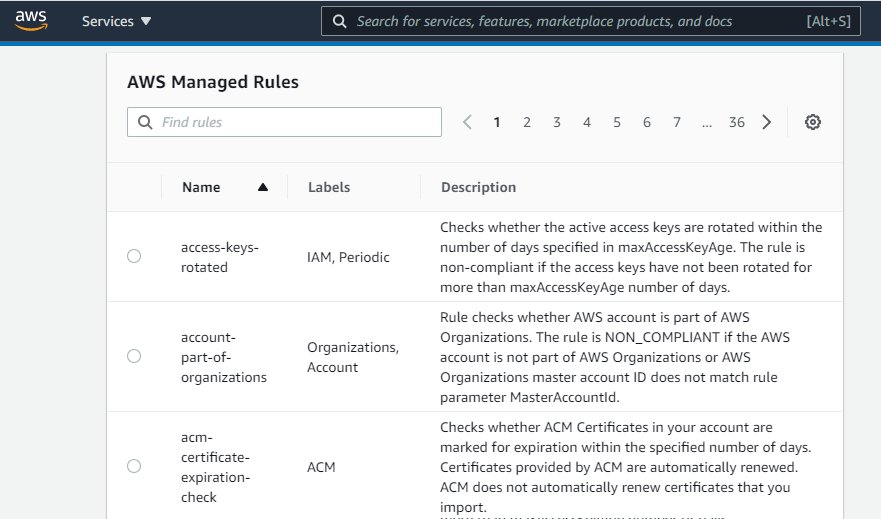This screenshot has width=881, height=519.
Task: Jump to page 3 of rules
Action: pyautogui.click(x=557, y=122)
